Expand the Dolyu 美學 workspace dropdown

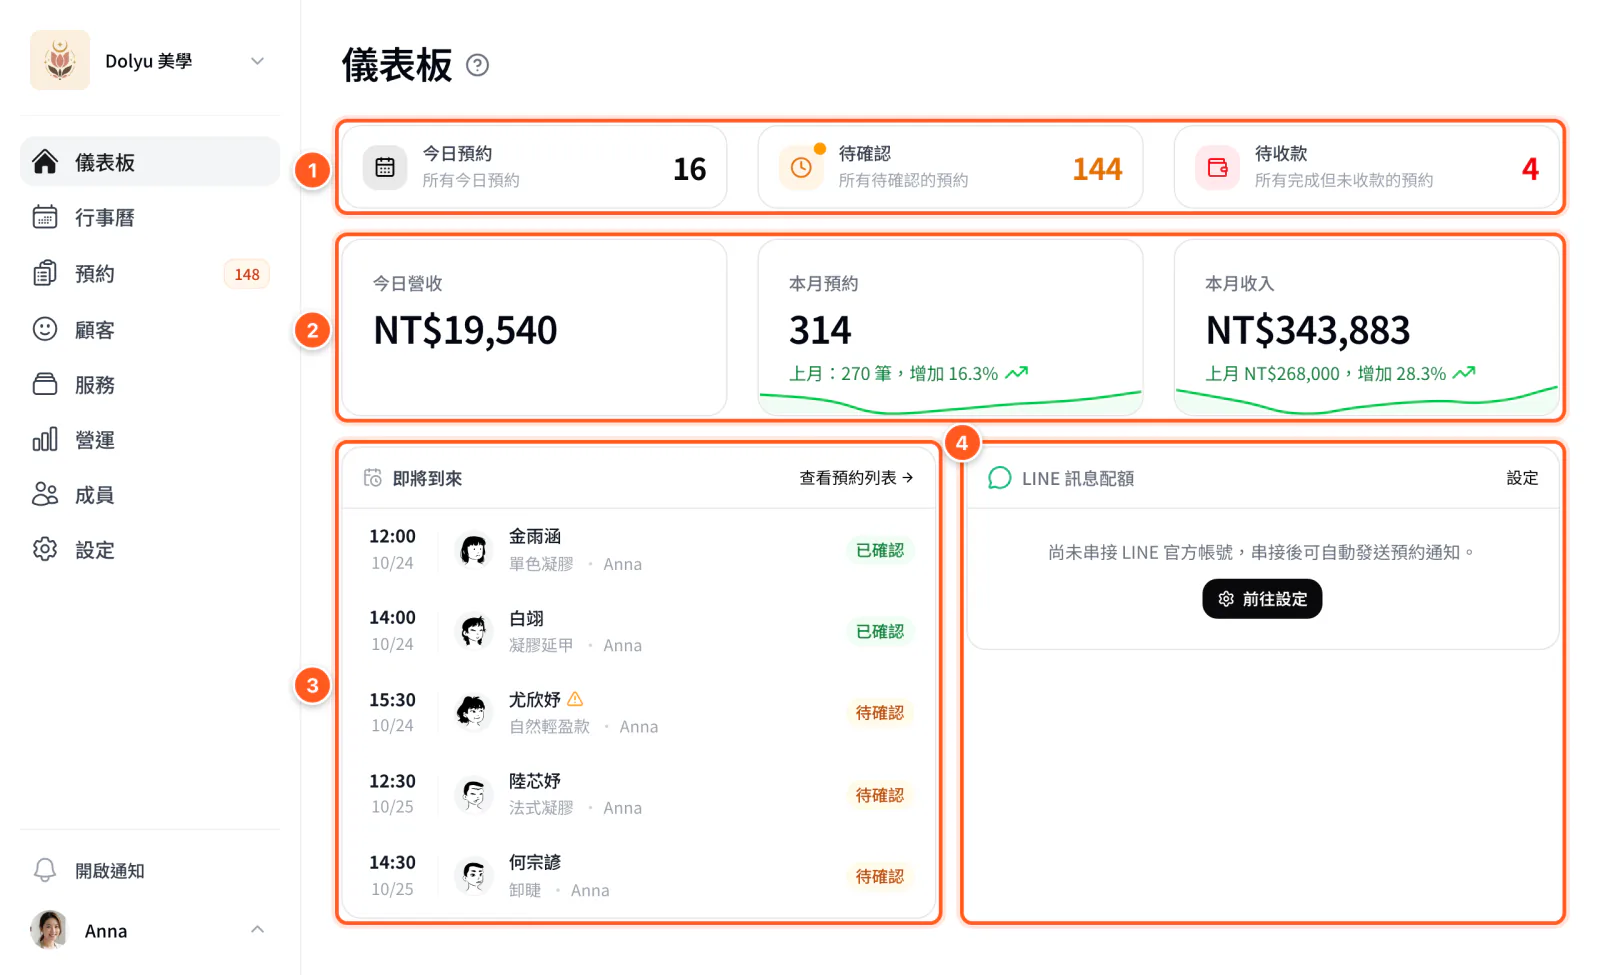click(x=257, y=61)
